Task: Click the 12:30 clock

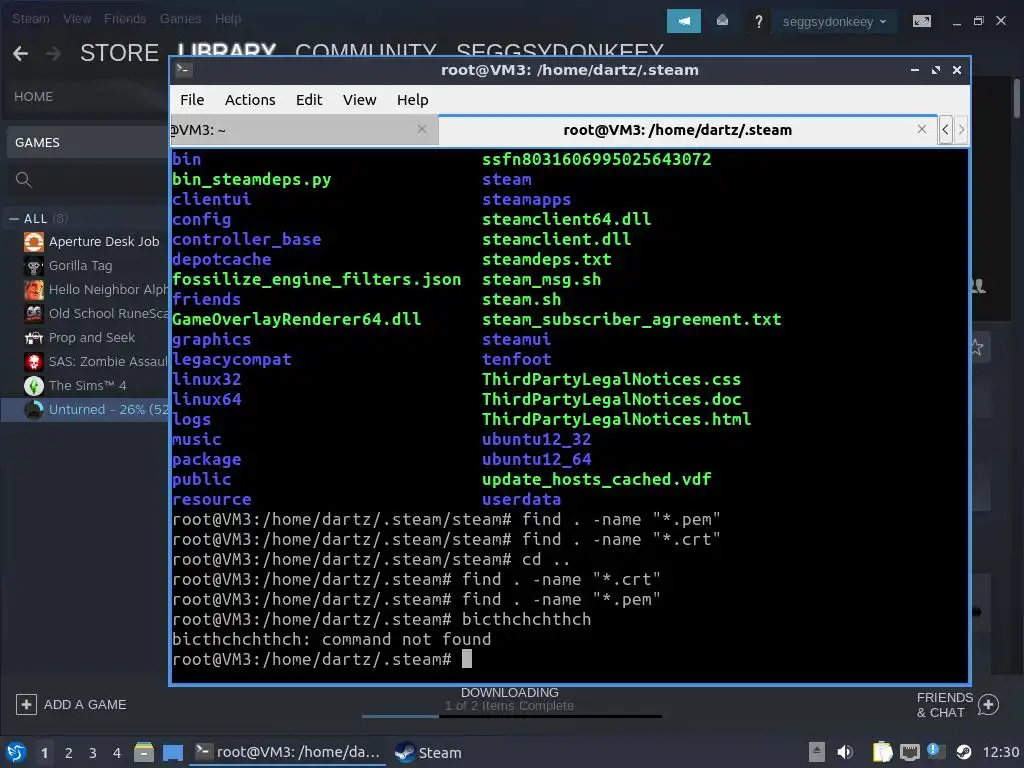Action: (x=1000, y=752)
